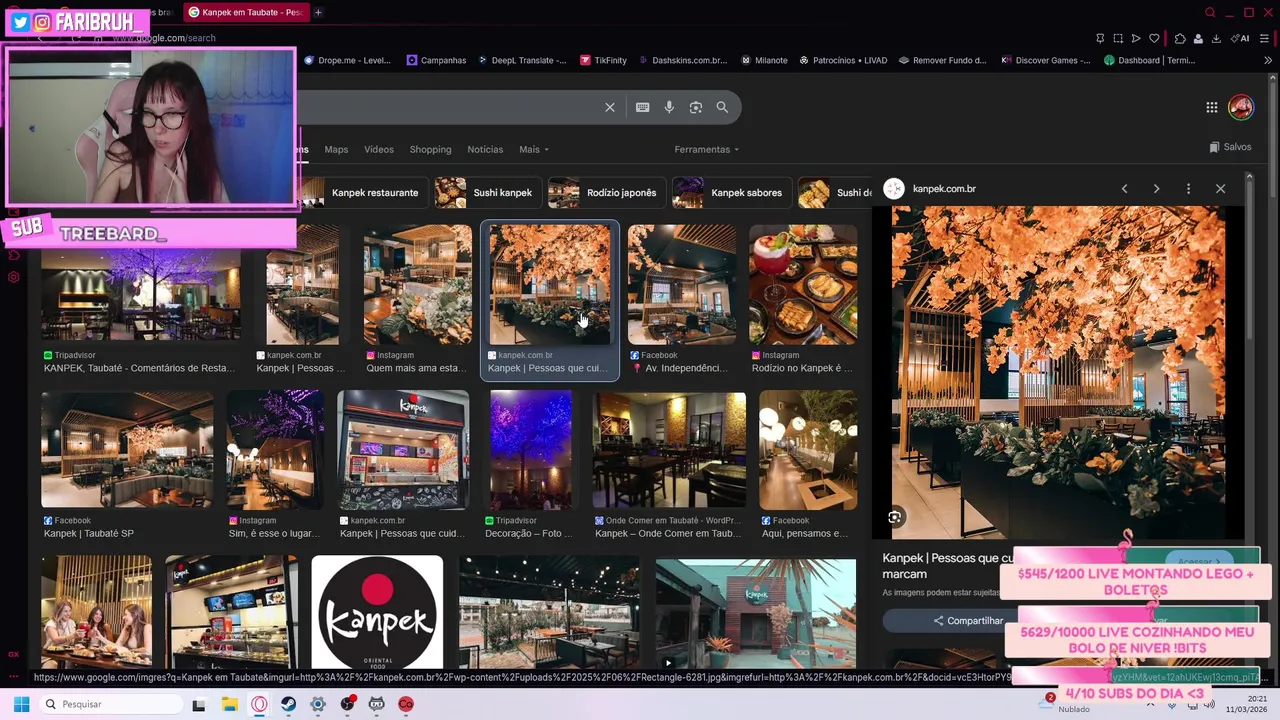1280x720 pixels.
Task: Open Opera easy setup menu icon
Action: click(1265, 39)
